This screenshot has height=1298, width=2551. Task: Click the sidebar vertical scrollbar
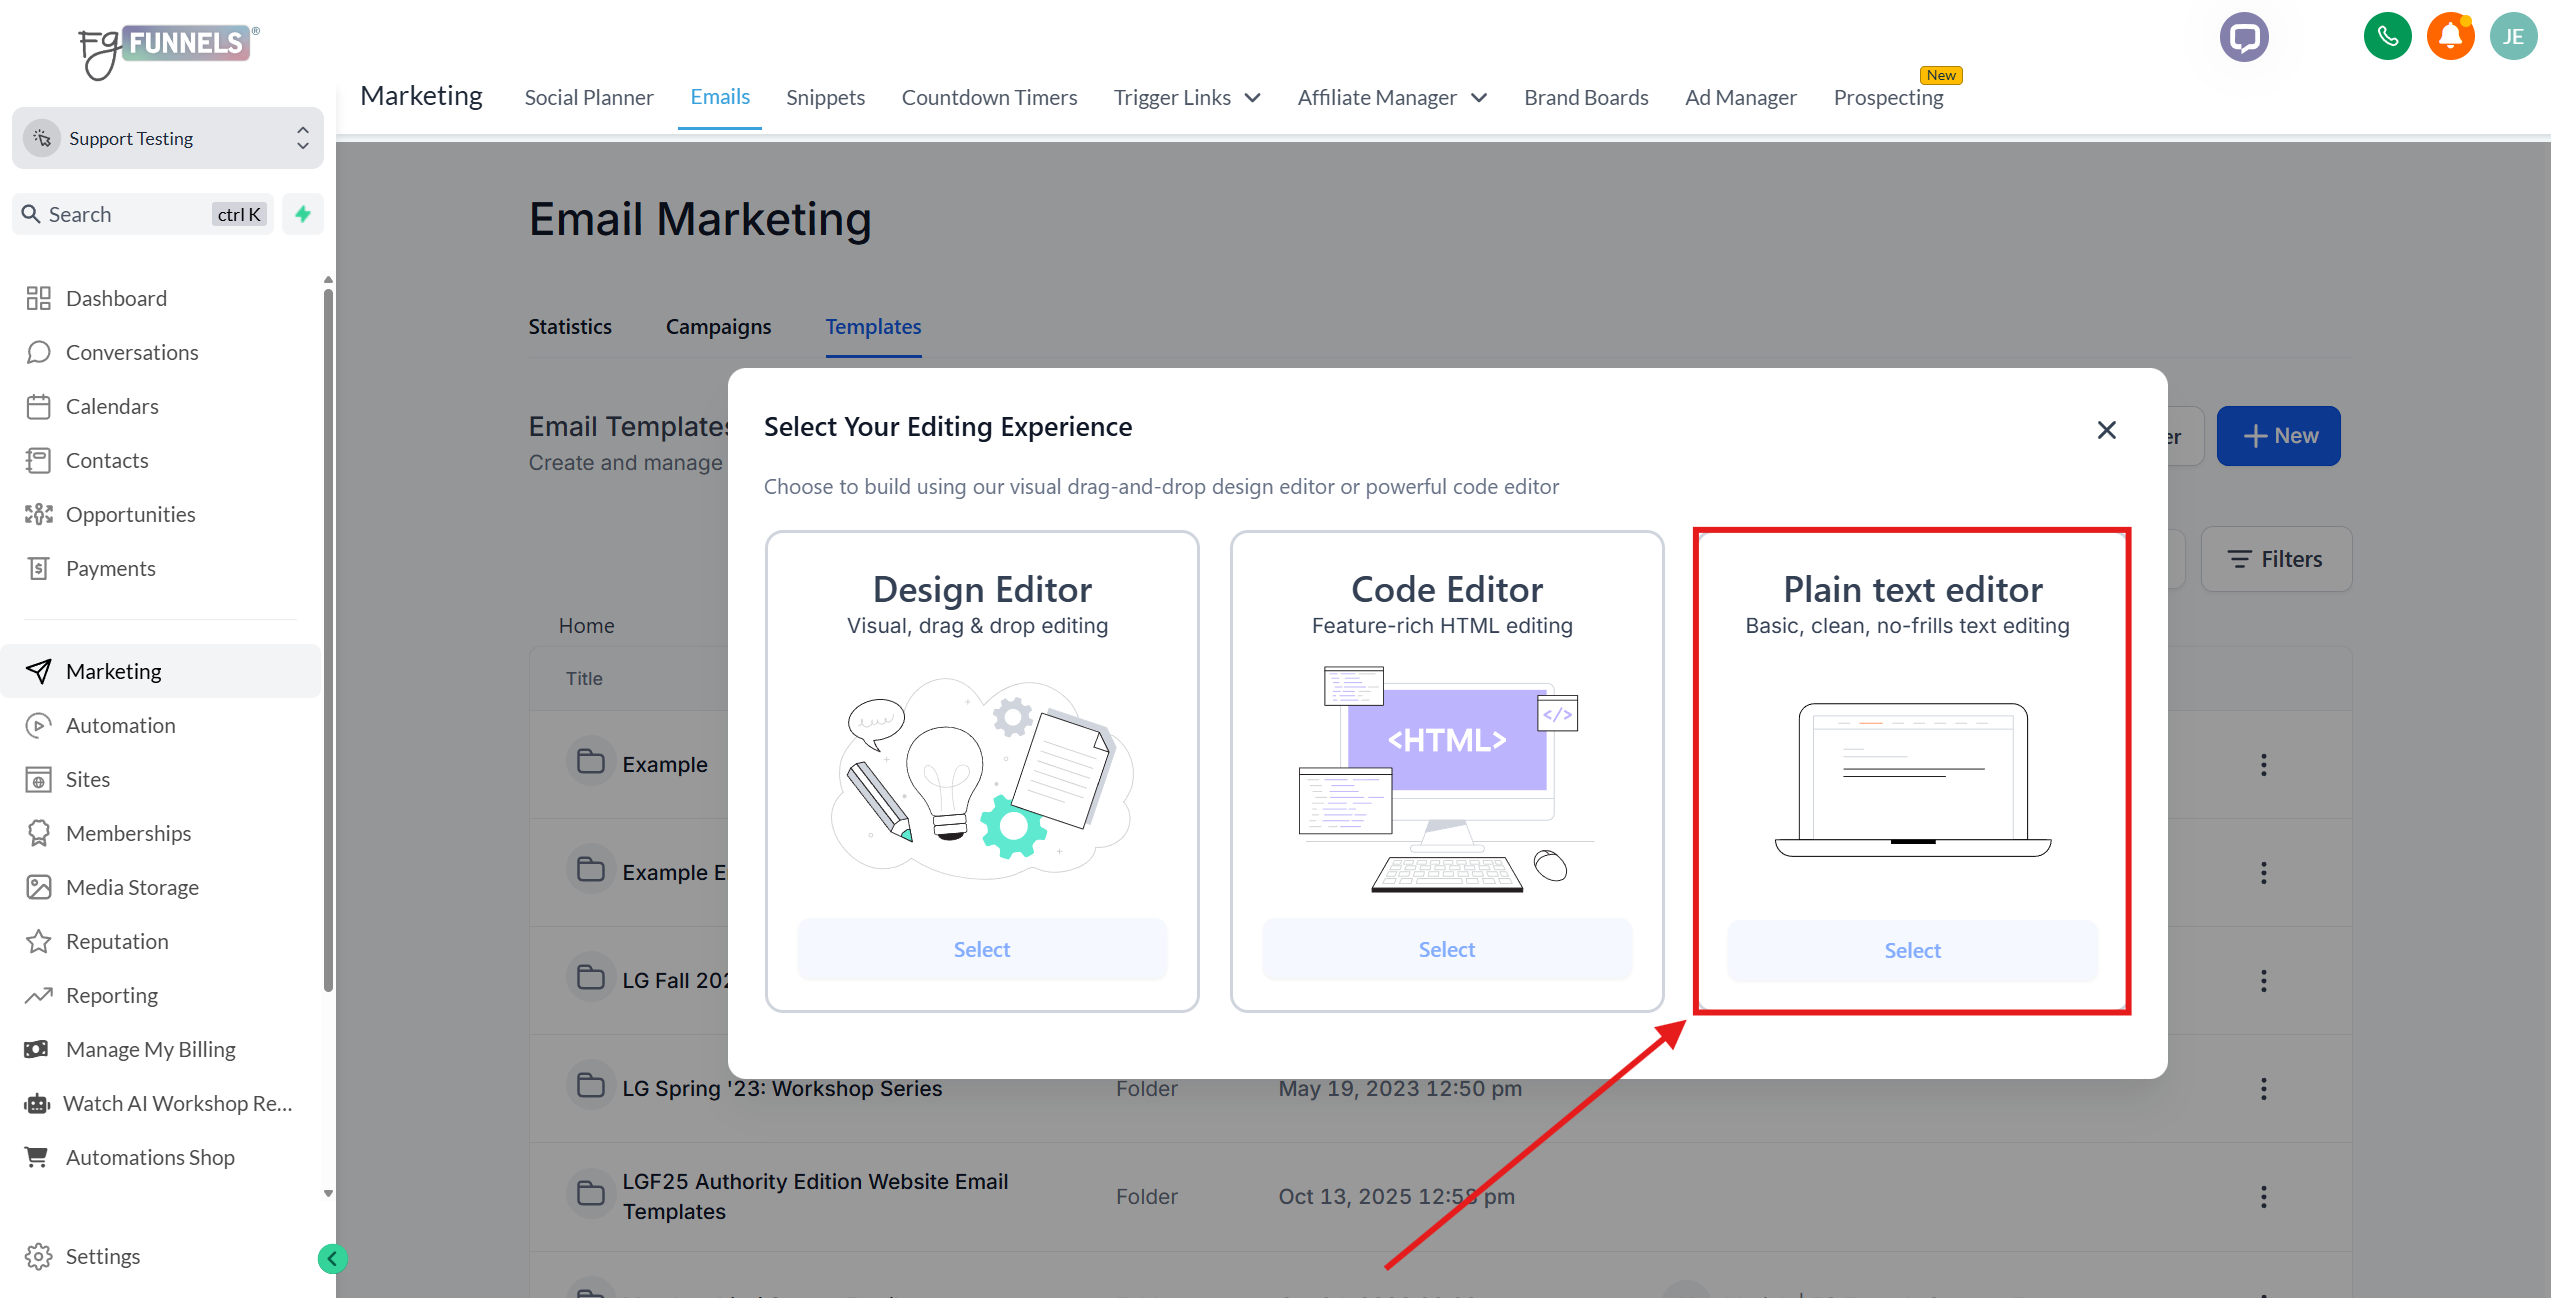click(x=328, y=640)
